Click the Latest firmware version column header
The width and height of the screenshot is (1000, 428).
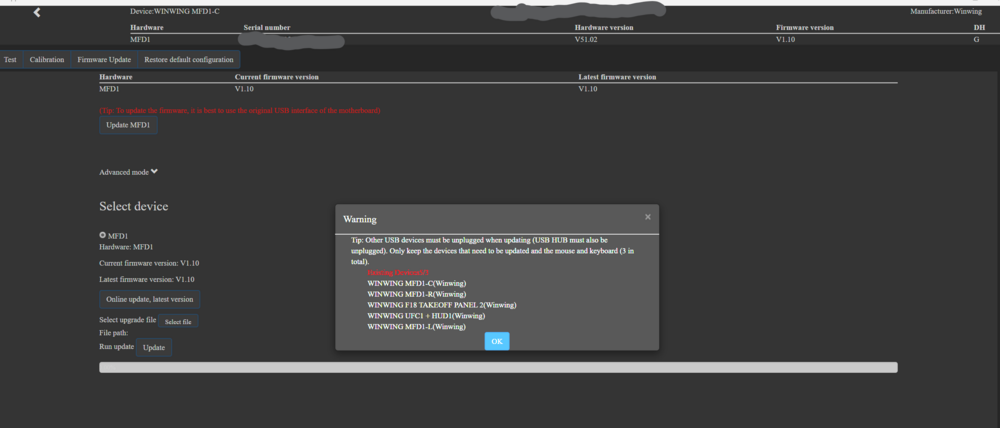[617, 77]
